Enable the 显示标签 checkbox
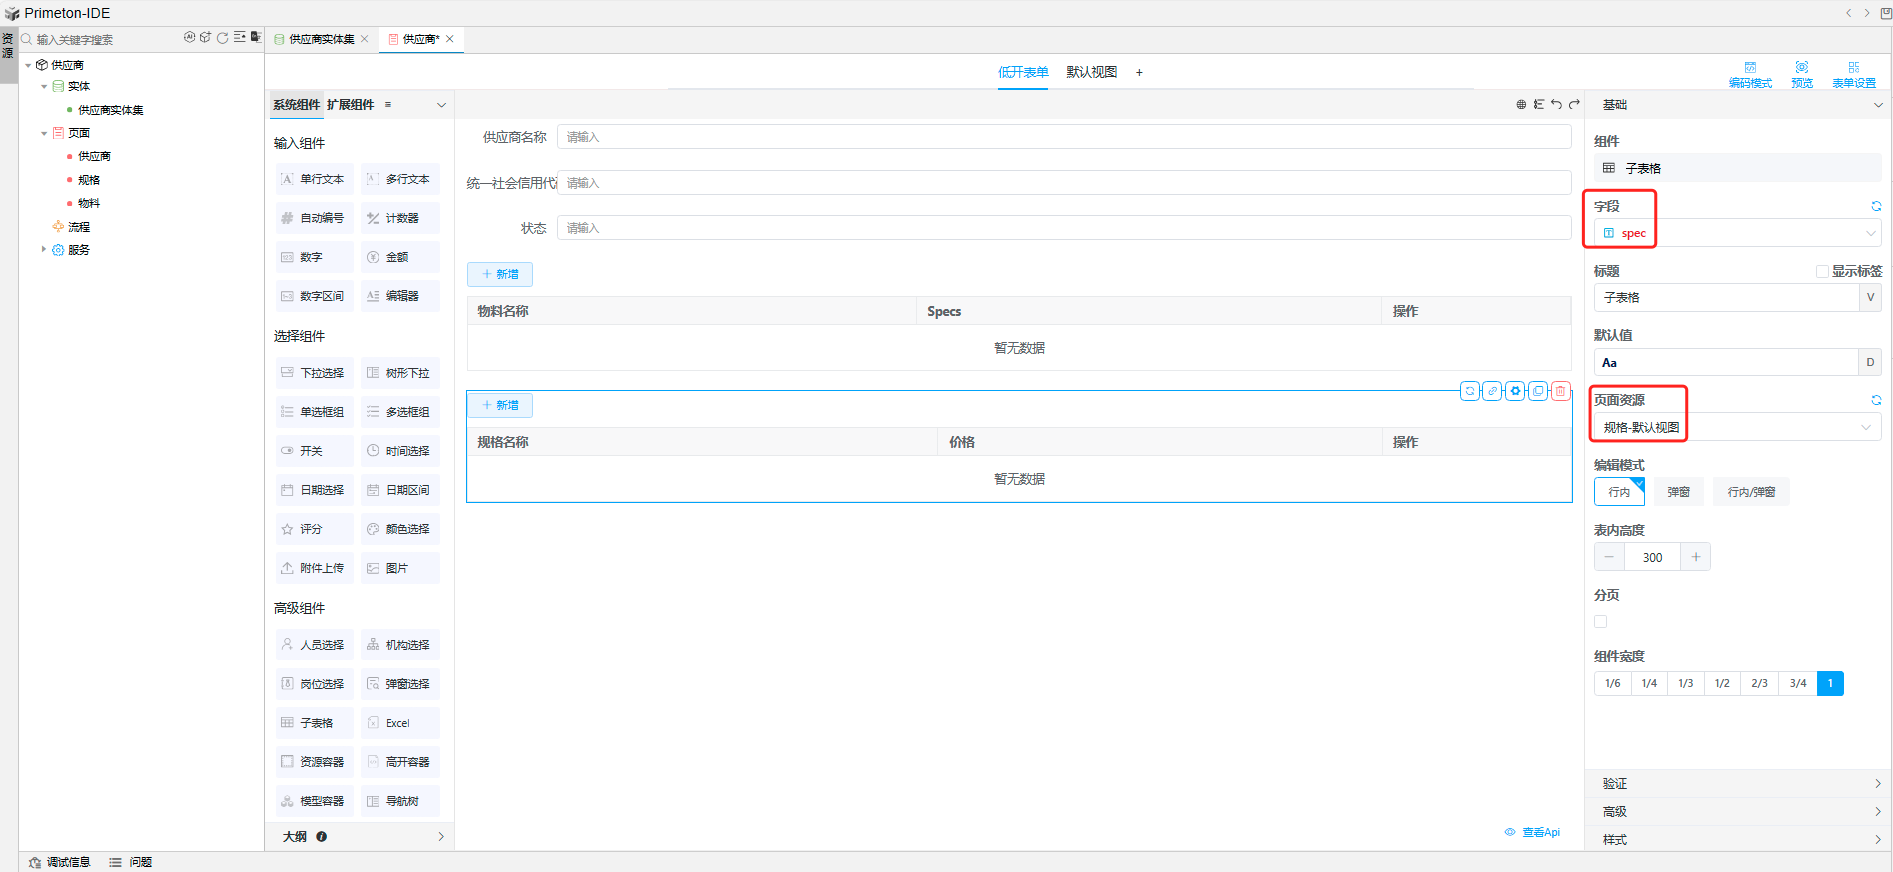 pos(1822,271)
